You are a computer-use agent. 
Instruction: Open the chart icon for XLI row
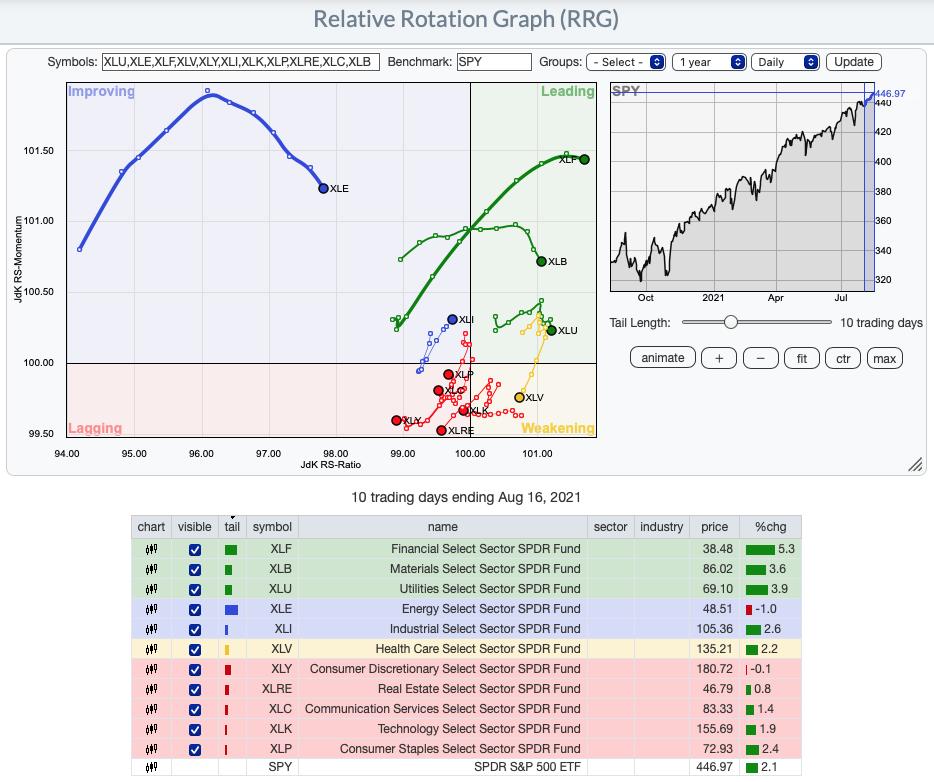pyautogui.click(x=151, y=629)
